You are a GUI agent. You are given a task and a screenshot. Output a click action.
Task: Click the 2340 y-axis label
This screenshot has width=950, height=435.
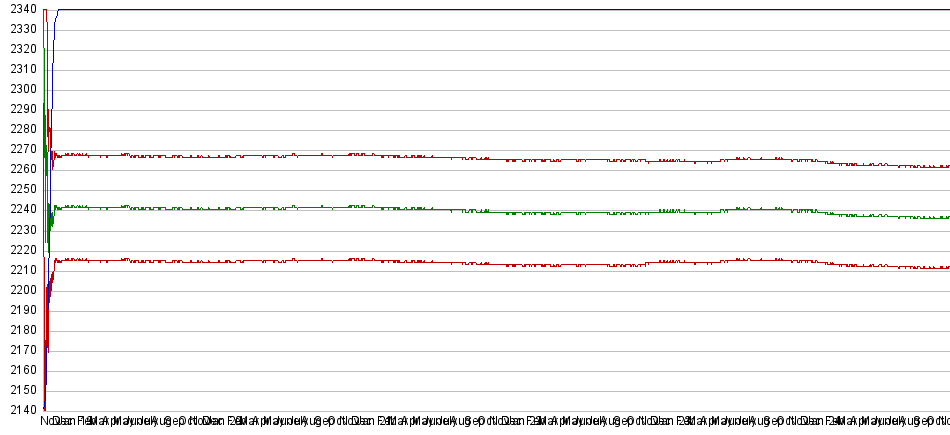20,9
